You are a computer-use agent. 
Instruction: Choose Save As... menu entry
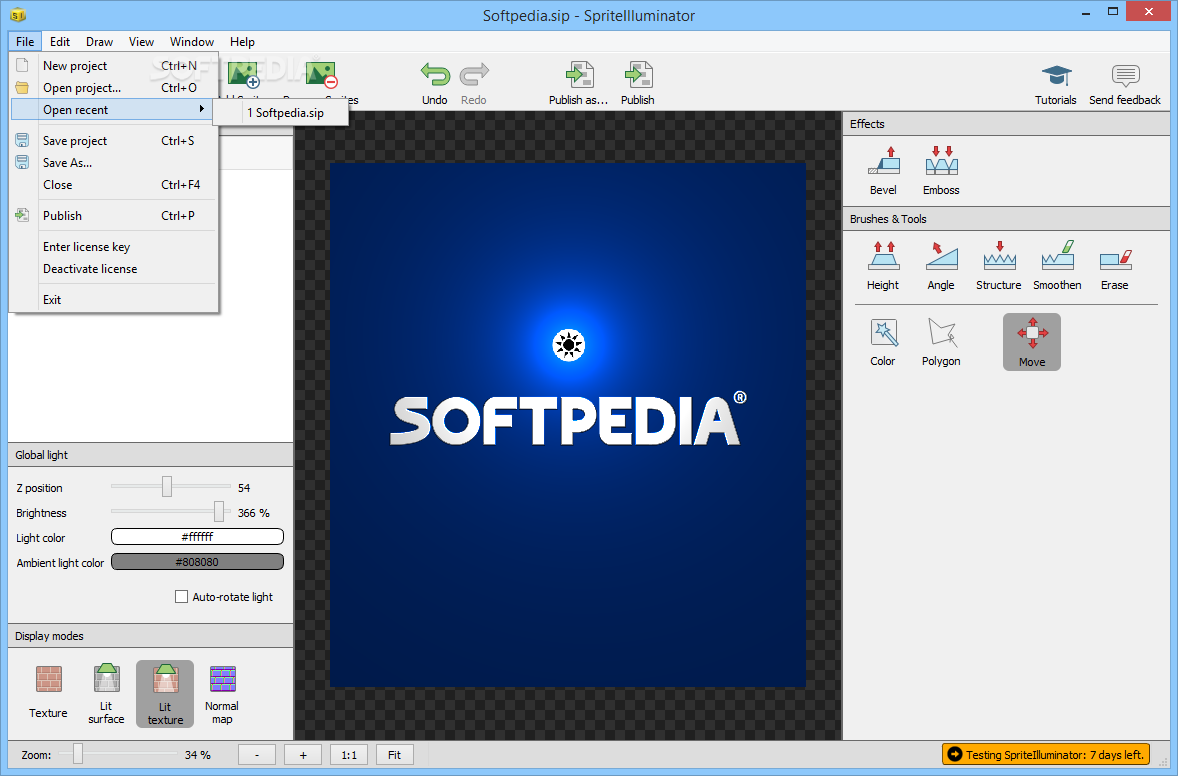click(x=114, y=162)
